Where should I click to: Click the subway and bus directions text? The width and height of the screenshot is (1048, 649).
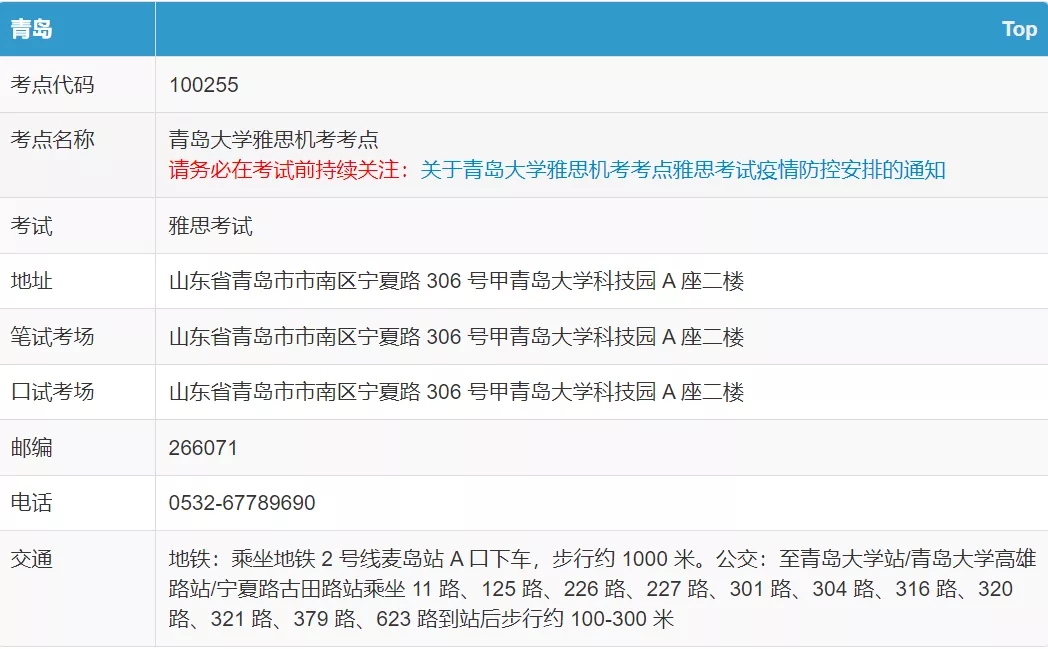[602, 589]
